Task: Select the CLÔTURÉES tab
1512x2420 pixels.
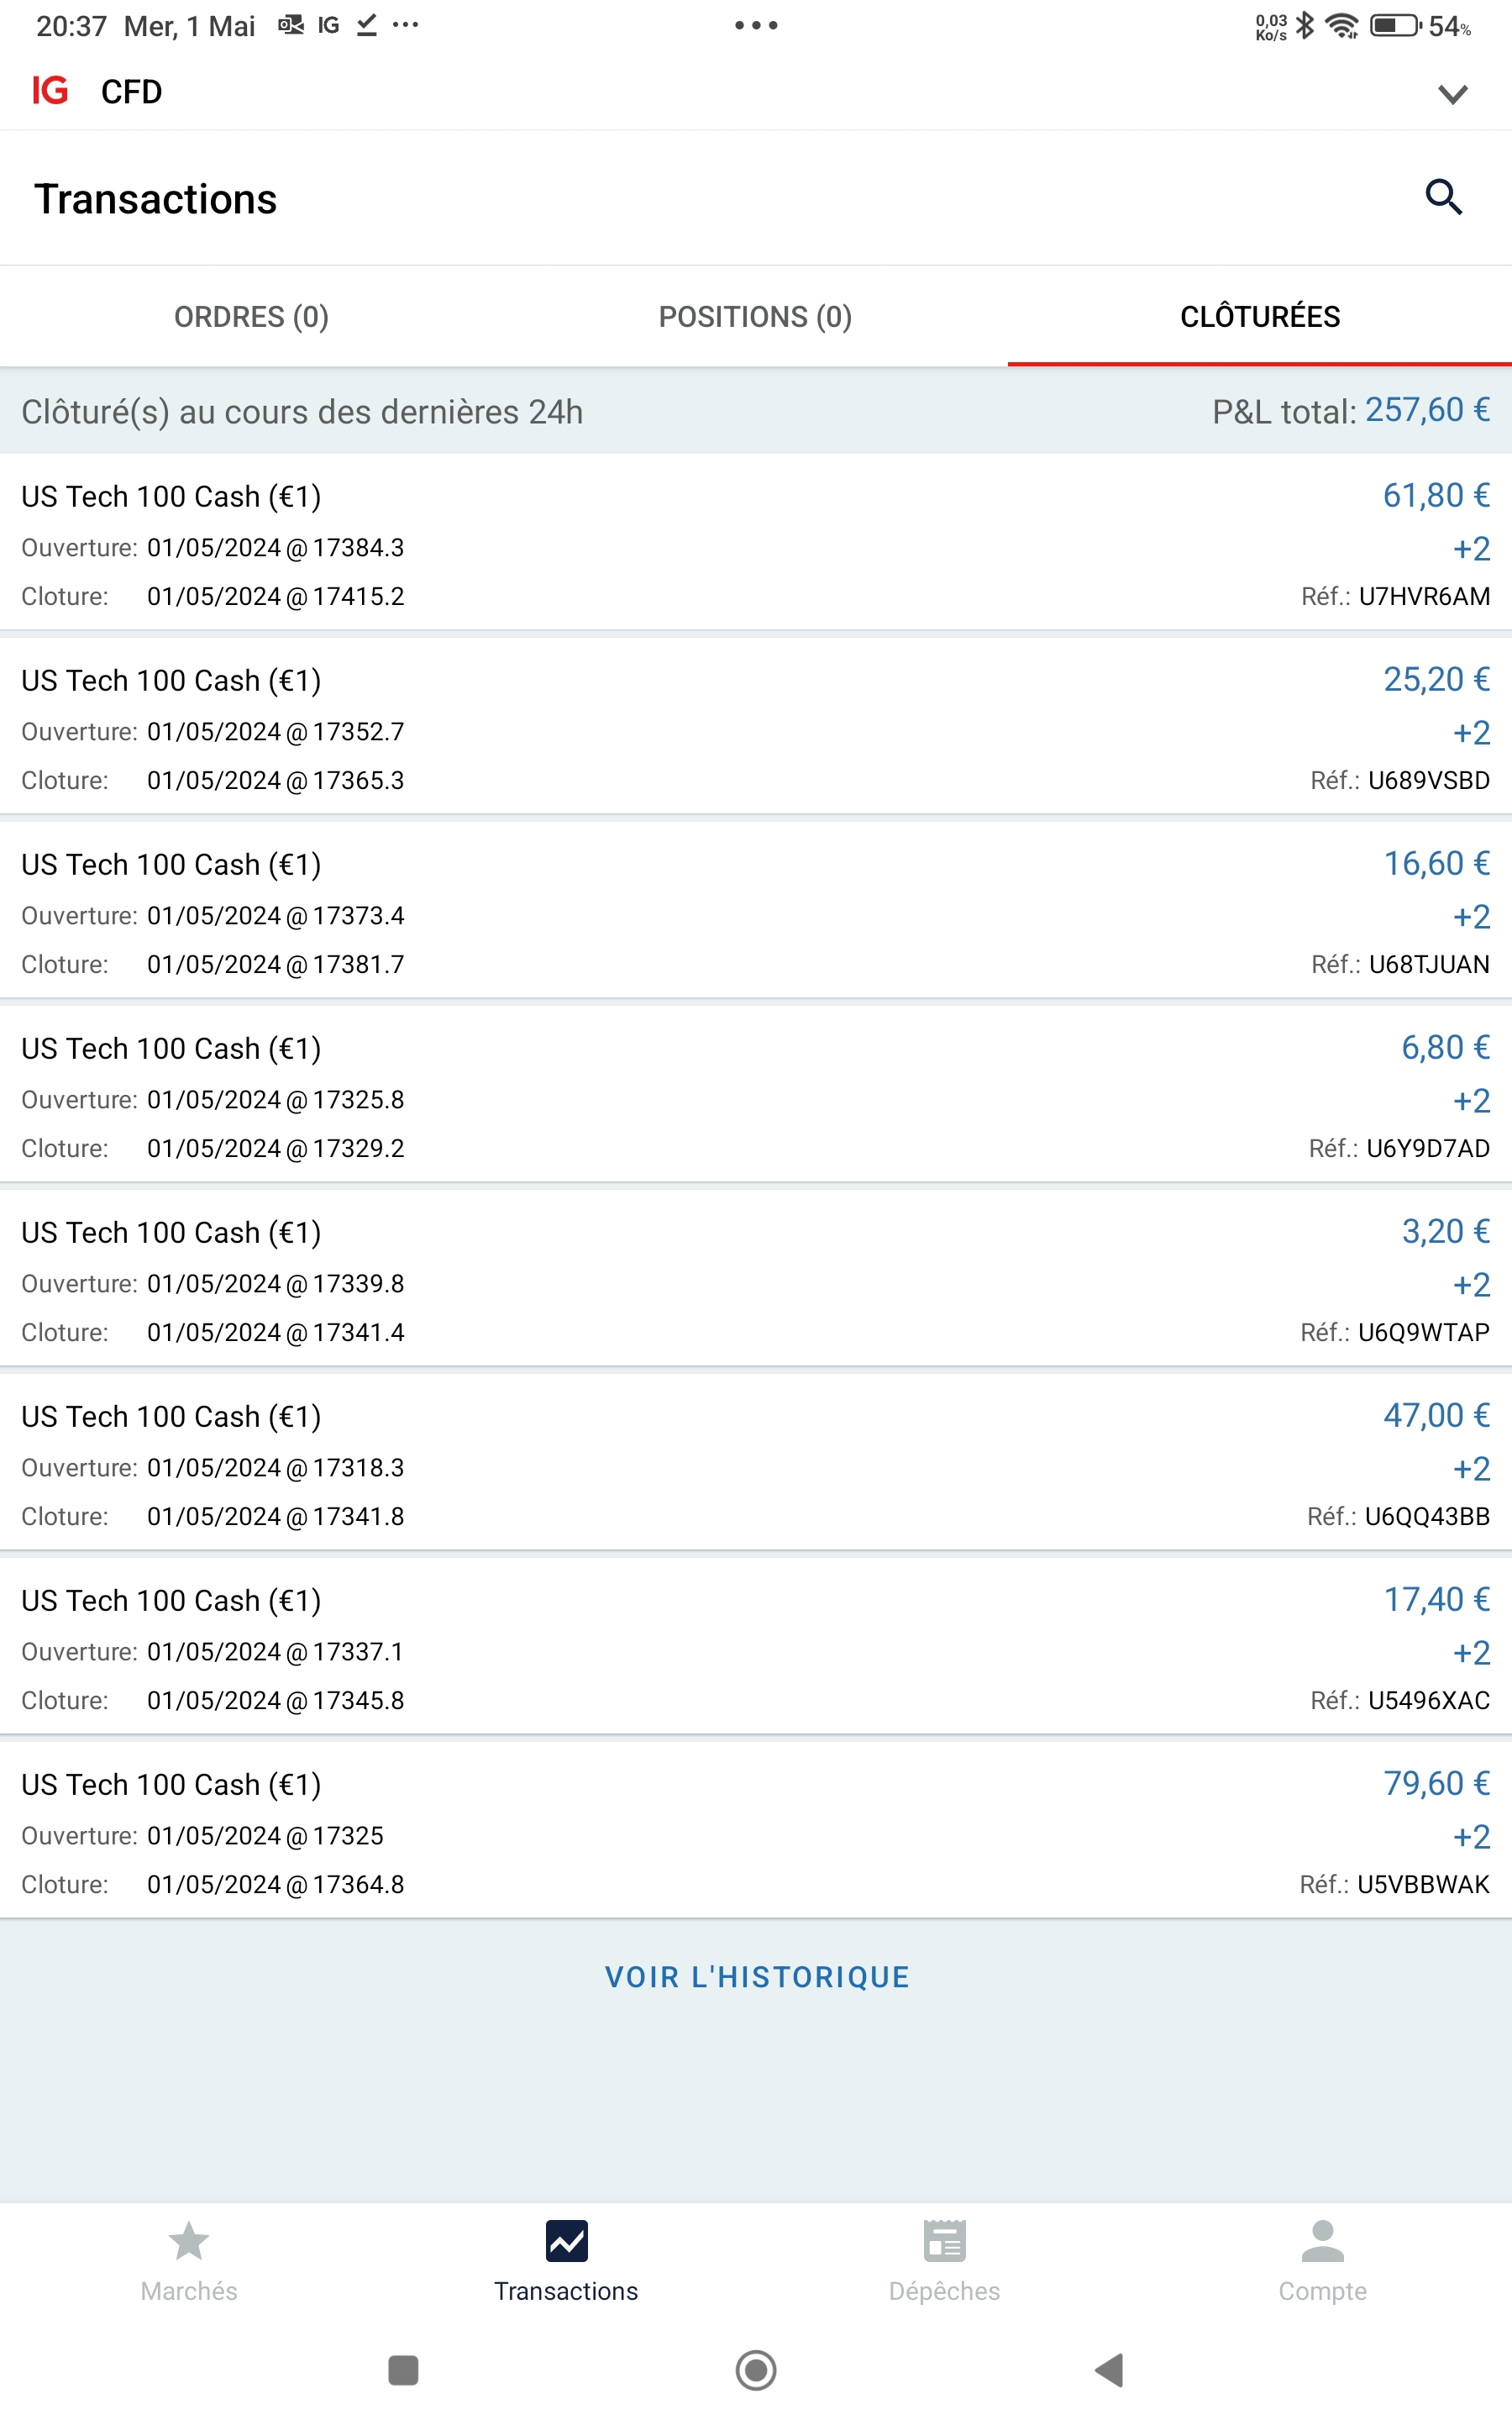Action: (x=1259, y=317)
